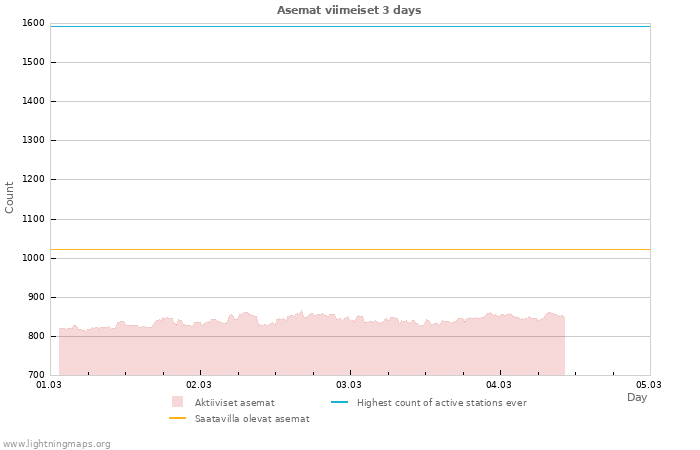Click the chart title 'Asemat viimeiset 3 days'
This screenshot has width=700, height=450.
coord(349,10)
